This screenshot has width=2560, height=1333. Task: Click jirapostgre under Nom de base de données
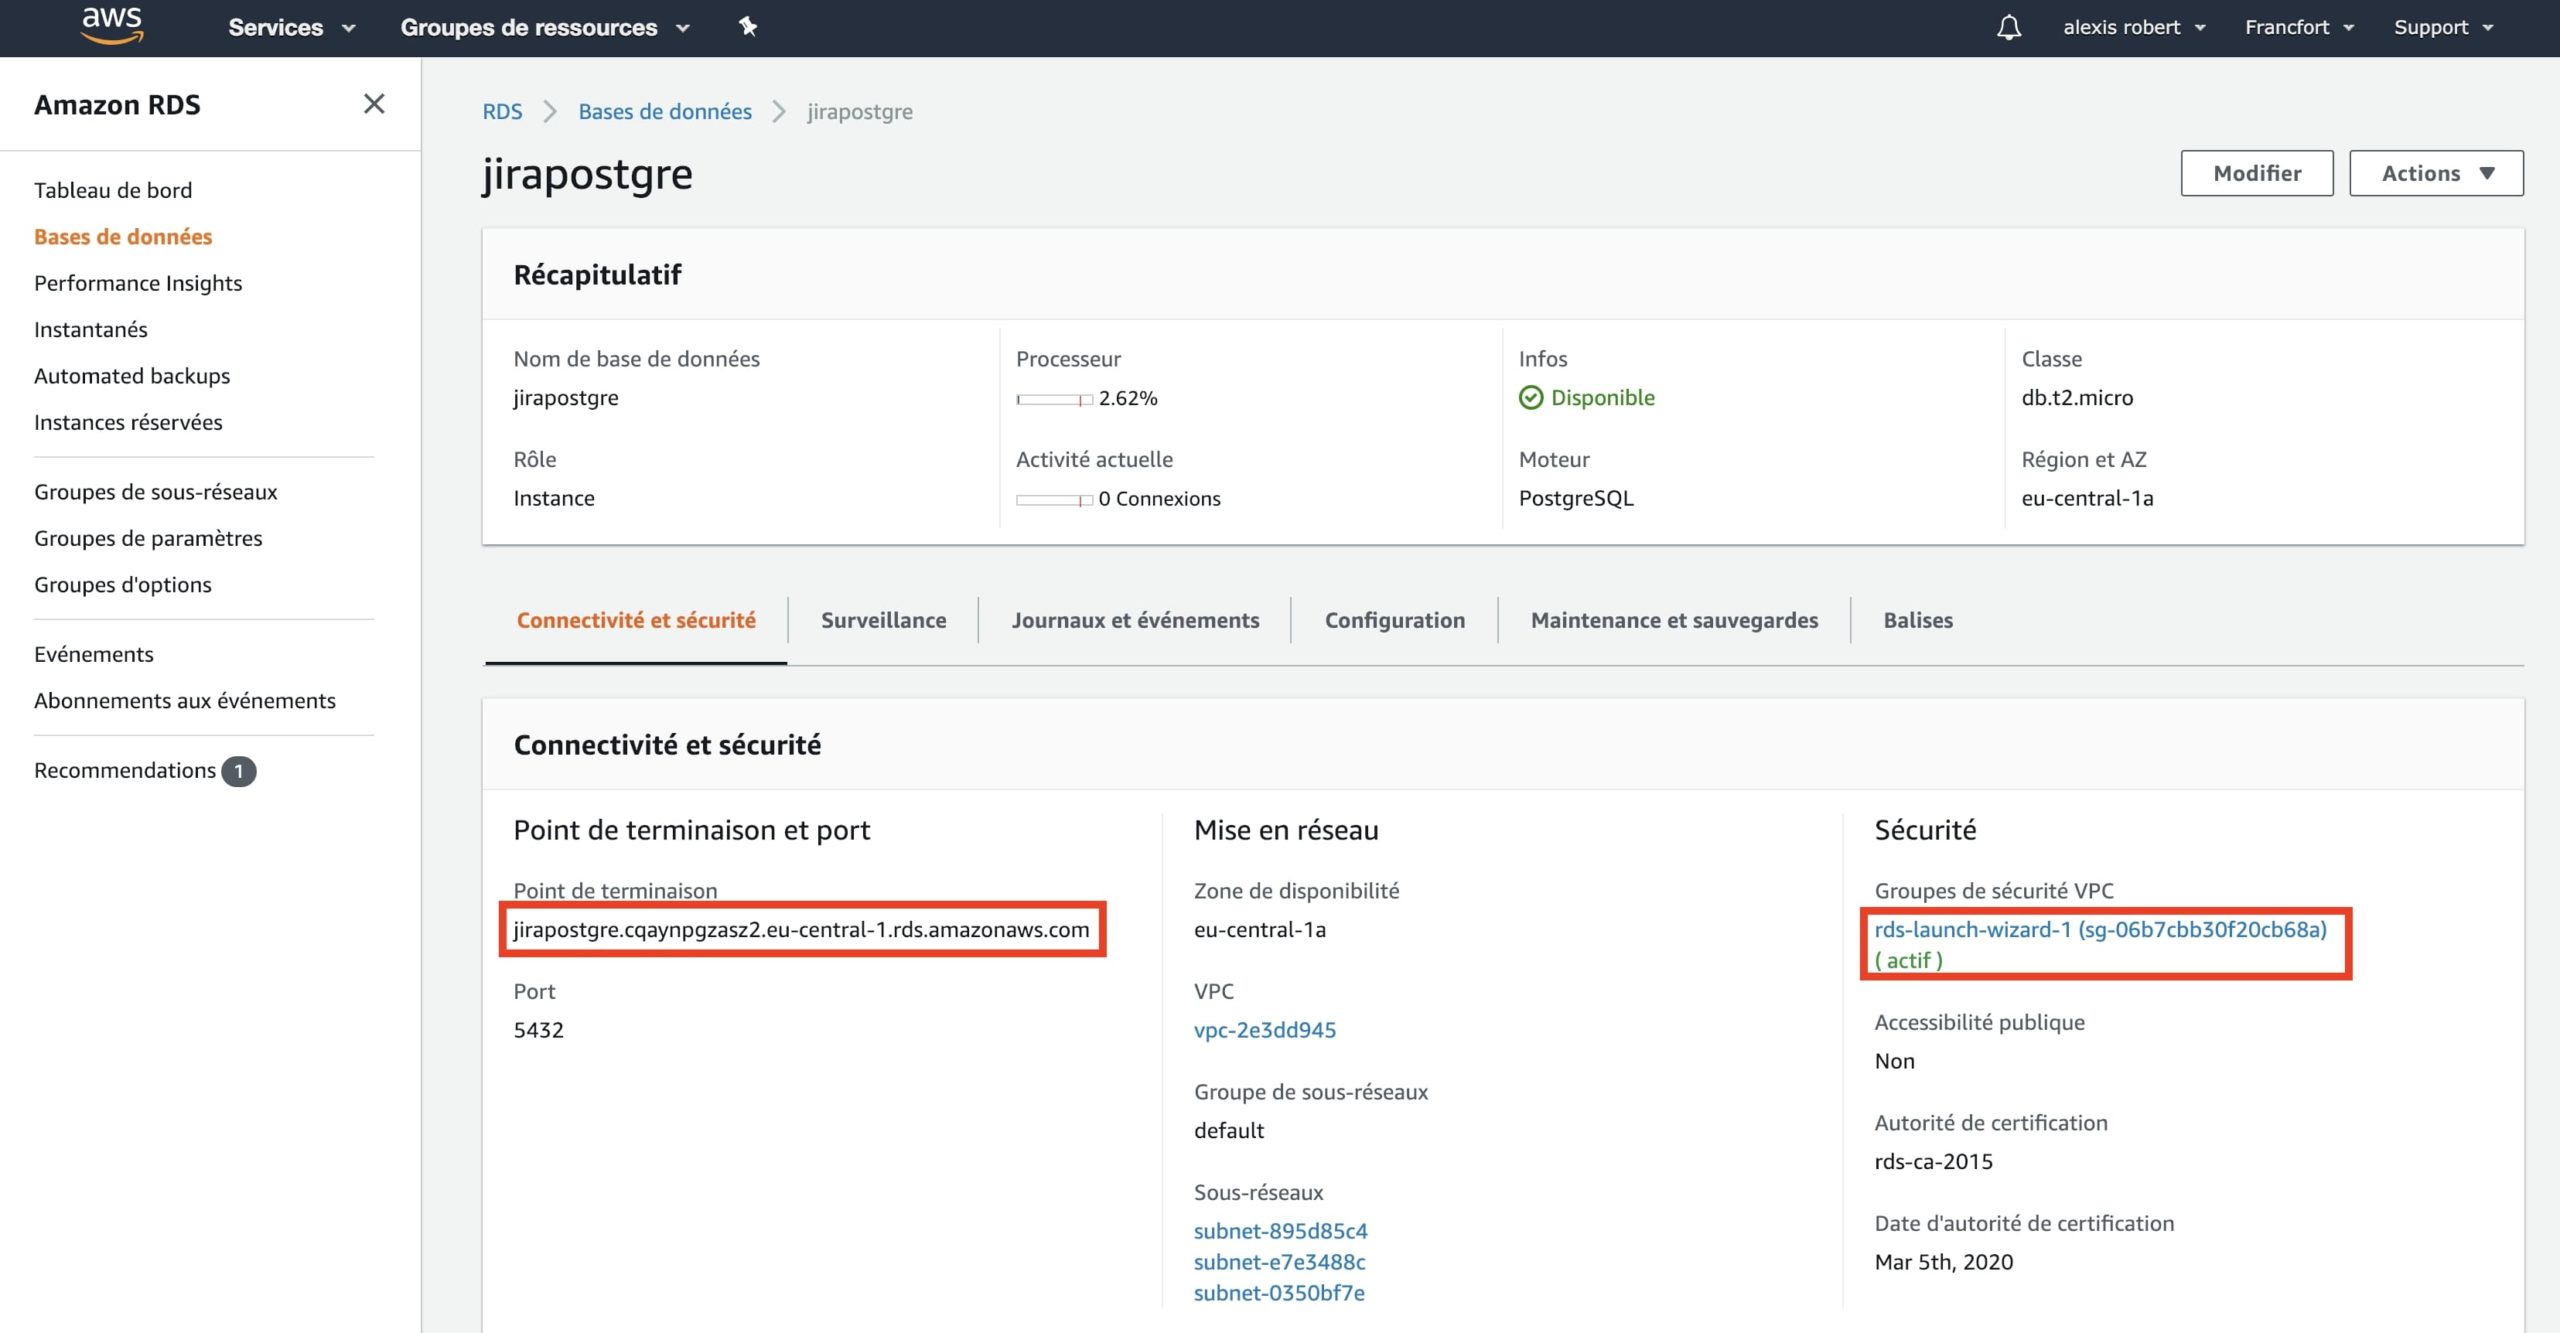pyautogui.click(x=566, y=398)
